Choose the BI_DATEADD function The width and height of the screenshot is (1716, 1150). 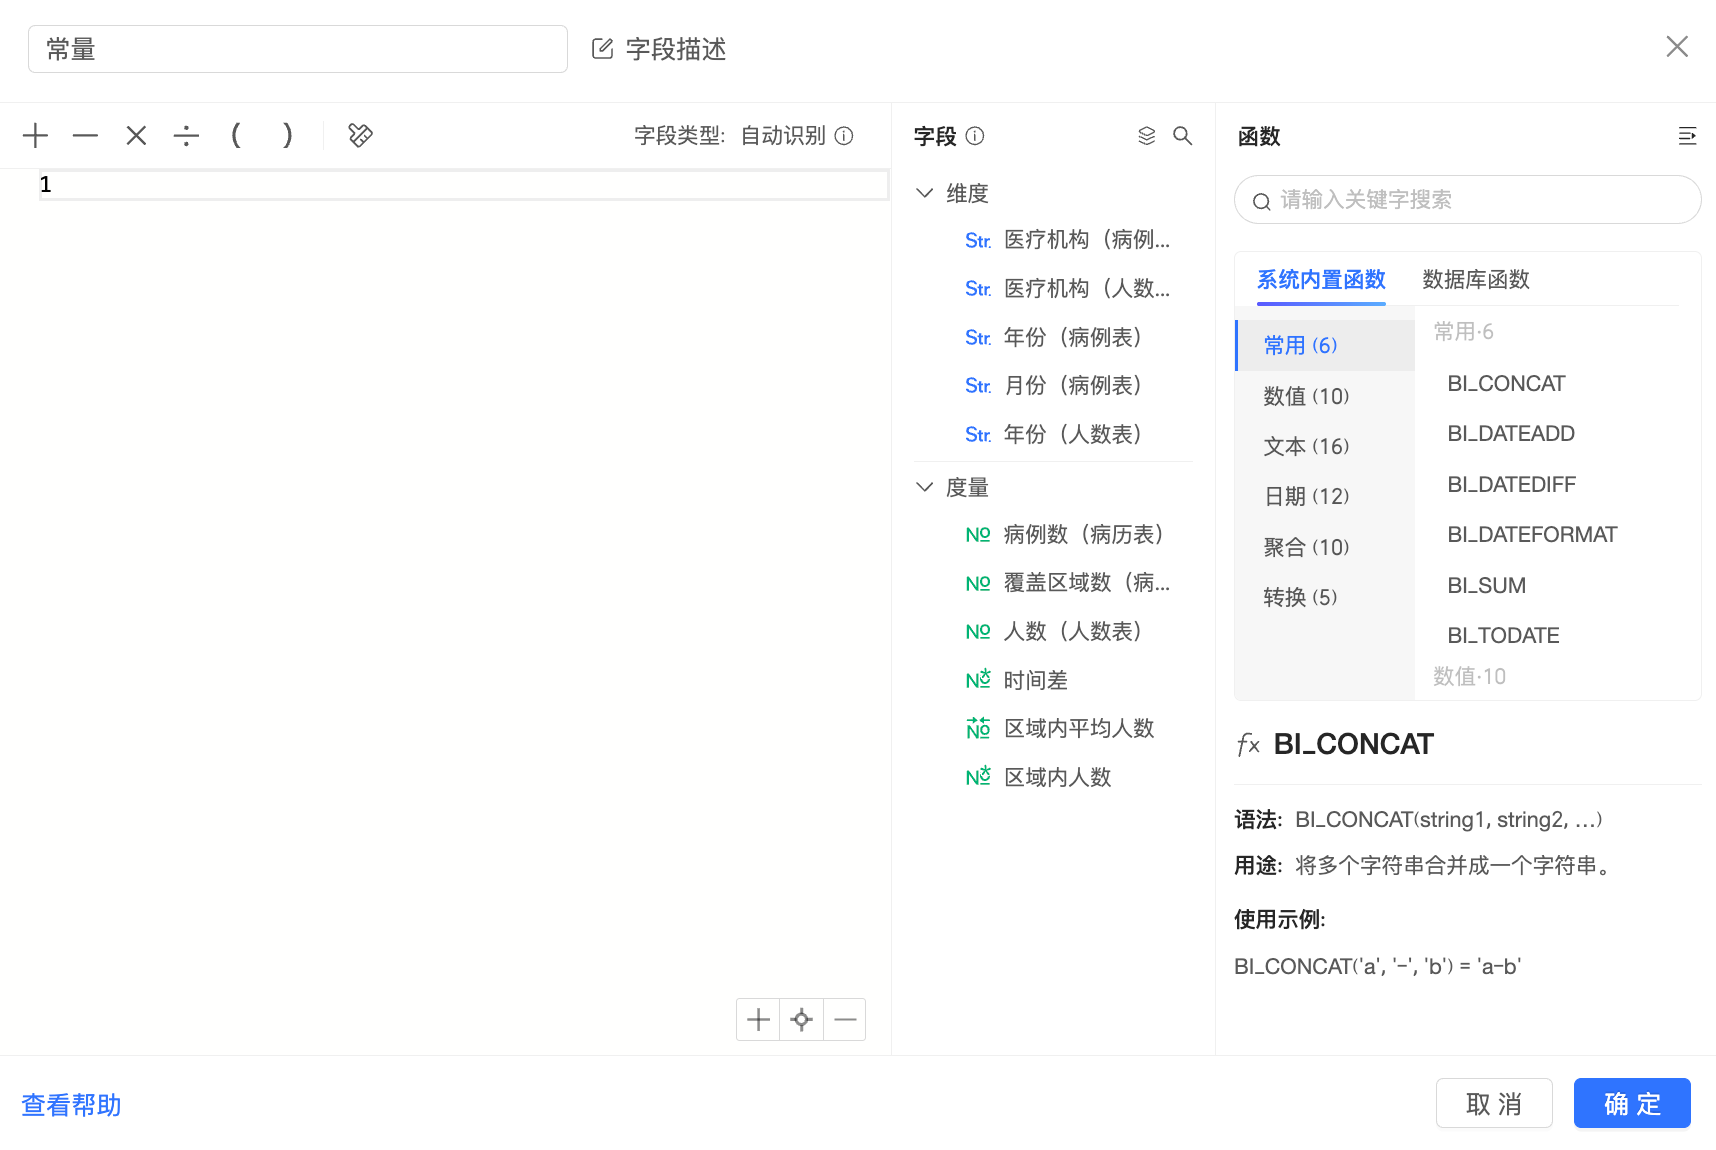pyautogui.click(x=1511, y=434)
